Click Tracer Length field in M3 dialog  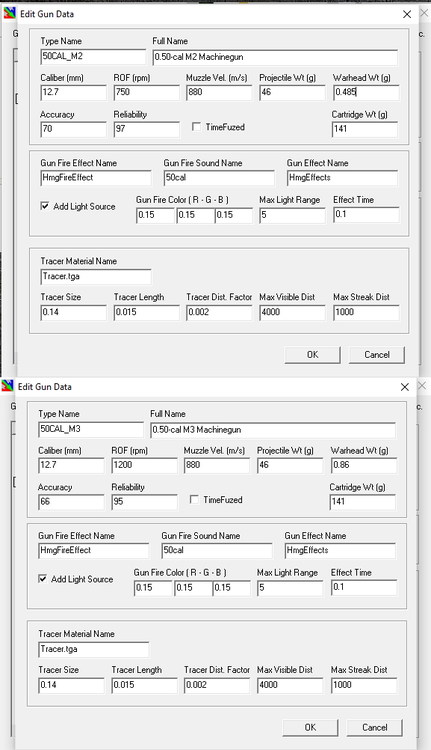(144, 685)
